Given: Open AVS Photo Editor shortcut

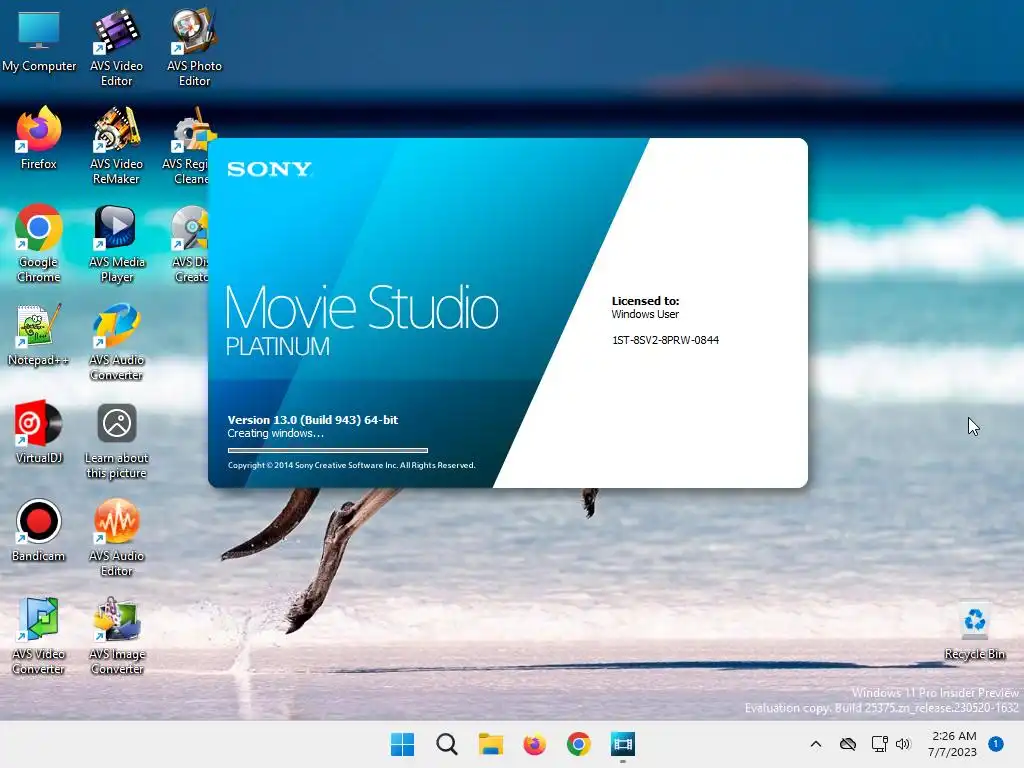Looking at the screenshot, I should pyautogui.click(x=194, y=48).
